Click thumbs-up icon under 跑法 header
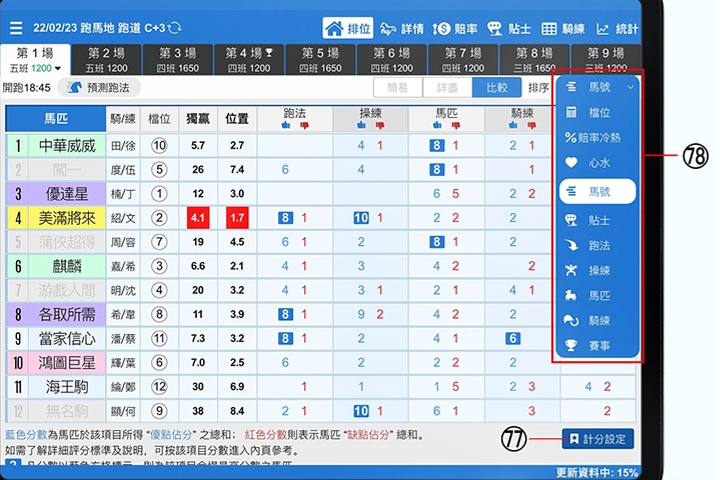 click(286, 125)
